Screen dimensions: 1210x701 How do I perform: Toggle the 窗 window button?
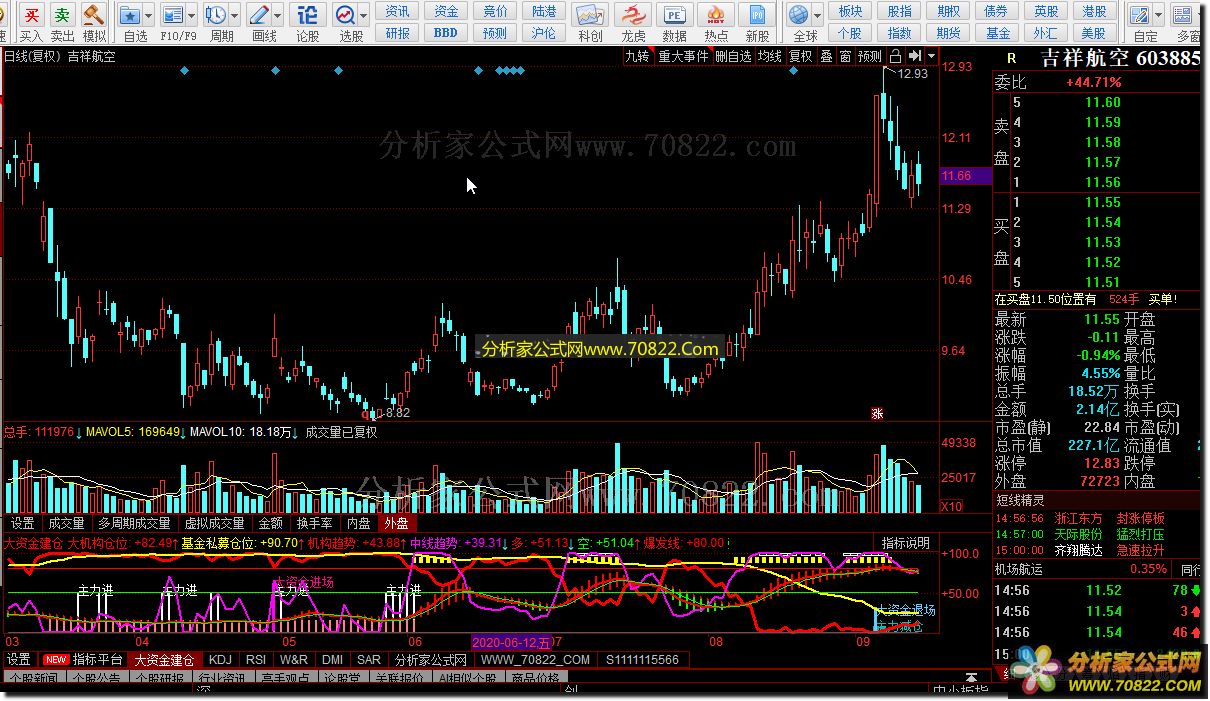[846, 56]
